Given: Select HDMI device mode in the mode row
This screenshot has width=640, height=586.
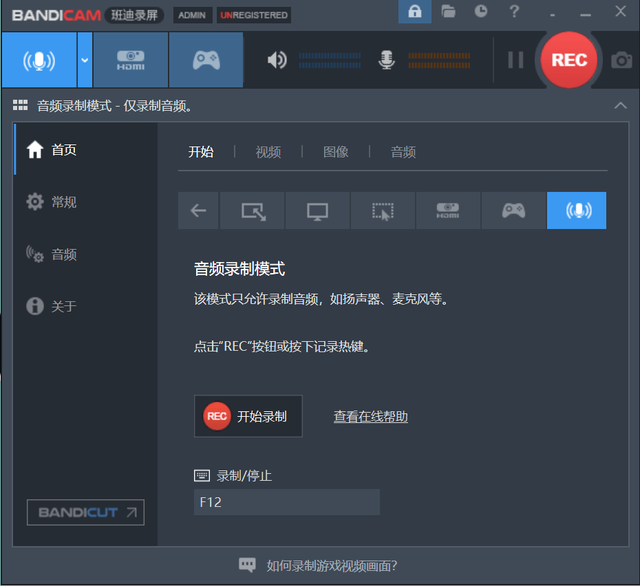Looking at the screenshot, I should (x=448, y=211).
